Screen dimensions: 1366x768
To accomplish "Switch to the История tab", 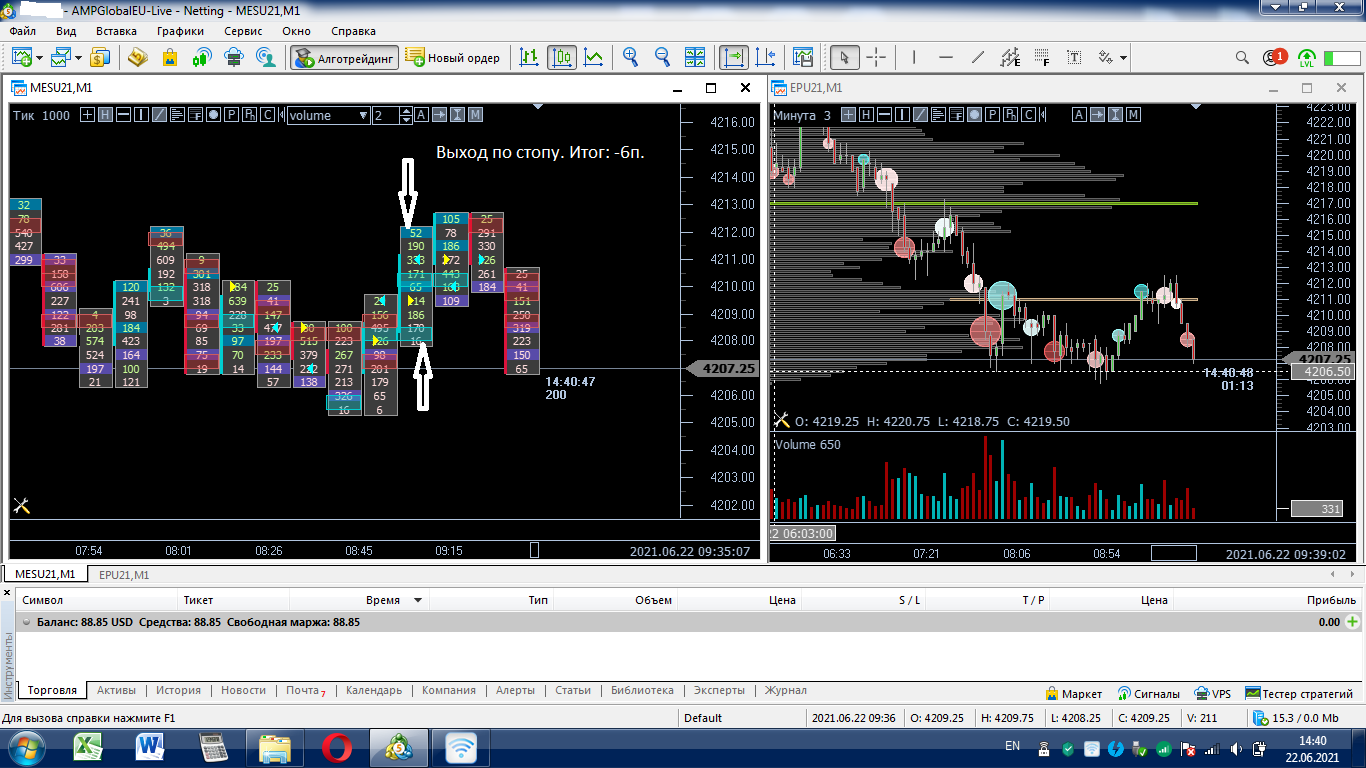I will [178, 690].
